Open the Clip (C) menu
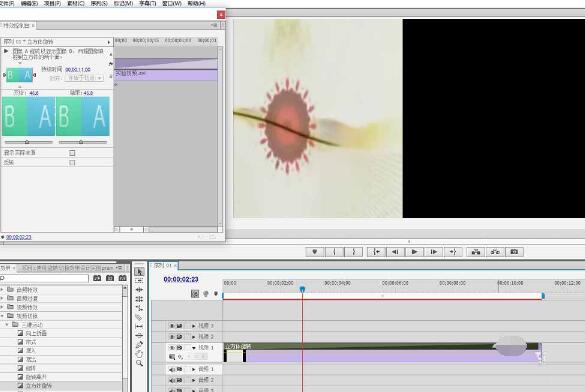 (75, 3)
